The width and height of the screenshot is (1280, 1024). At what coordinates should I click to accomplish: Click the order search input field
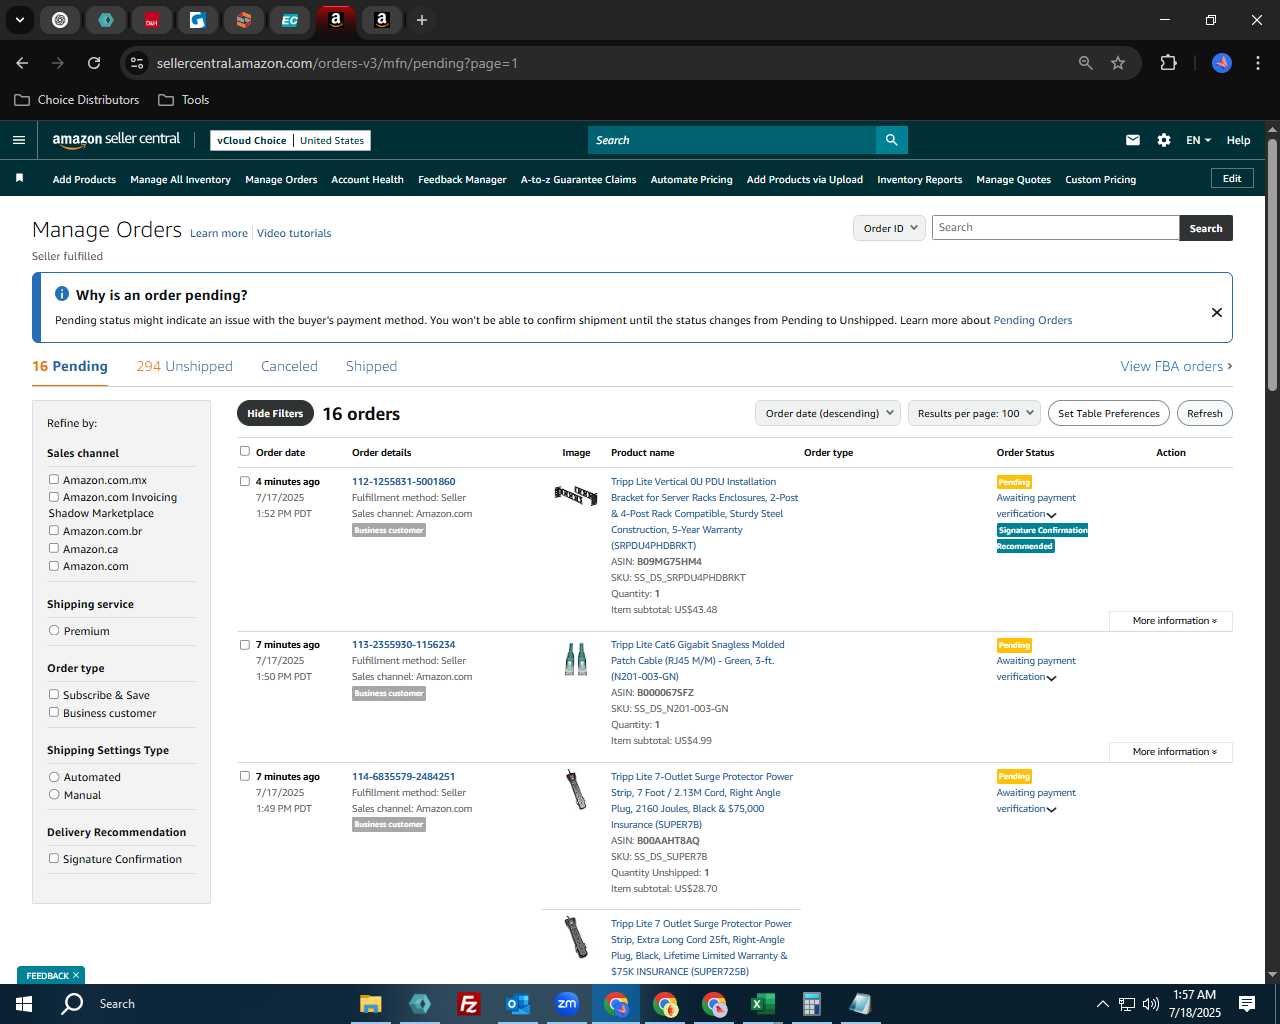(x=1055, y=228)
